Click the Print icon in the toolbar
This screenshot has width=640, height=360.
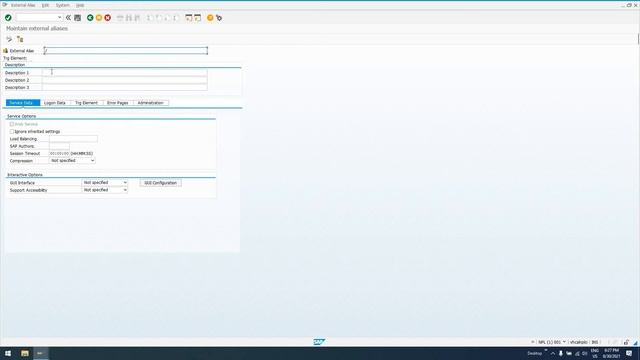120,18
